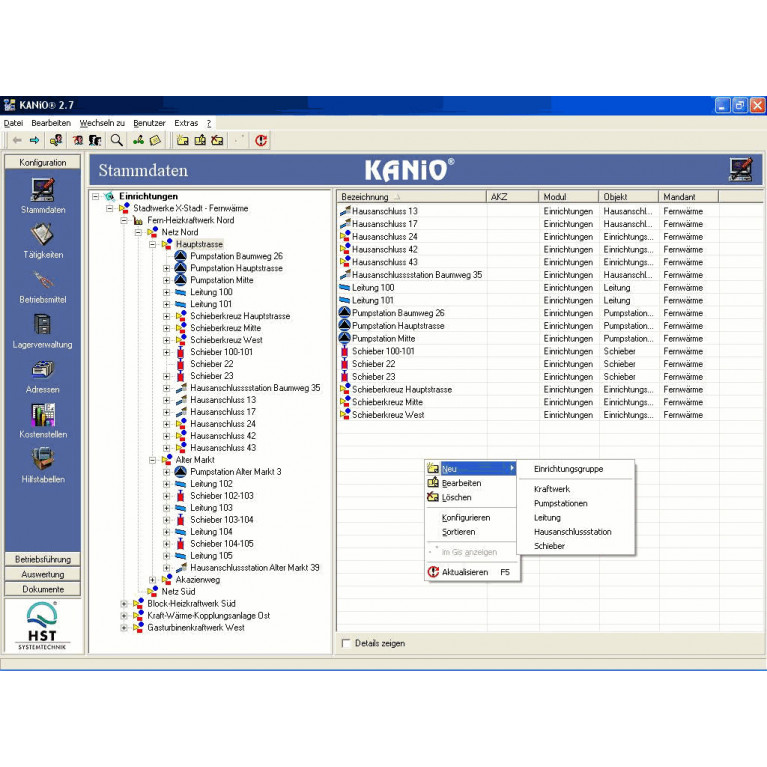
Task: Click the forward arrow toolbar icon
Action: 34,141
